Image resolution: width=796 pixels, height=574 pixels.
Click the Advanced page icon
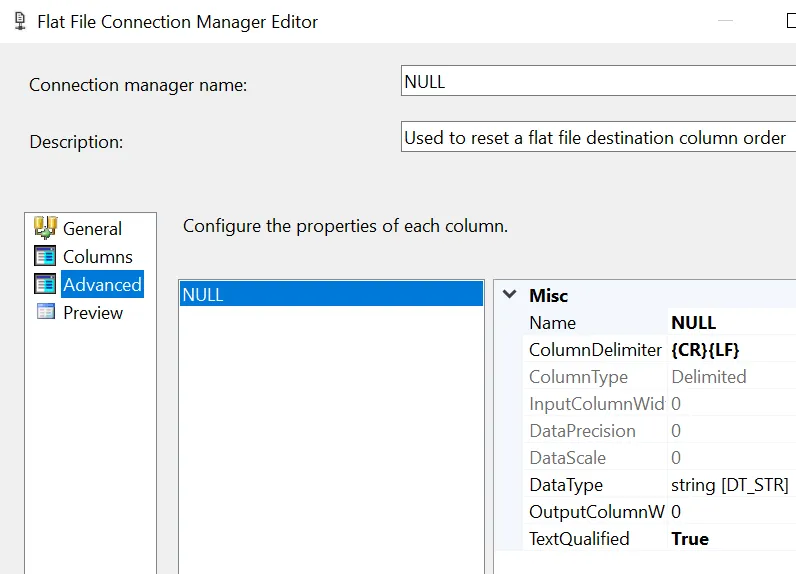point(45,284)
